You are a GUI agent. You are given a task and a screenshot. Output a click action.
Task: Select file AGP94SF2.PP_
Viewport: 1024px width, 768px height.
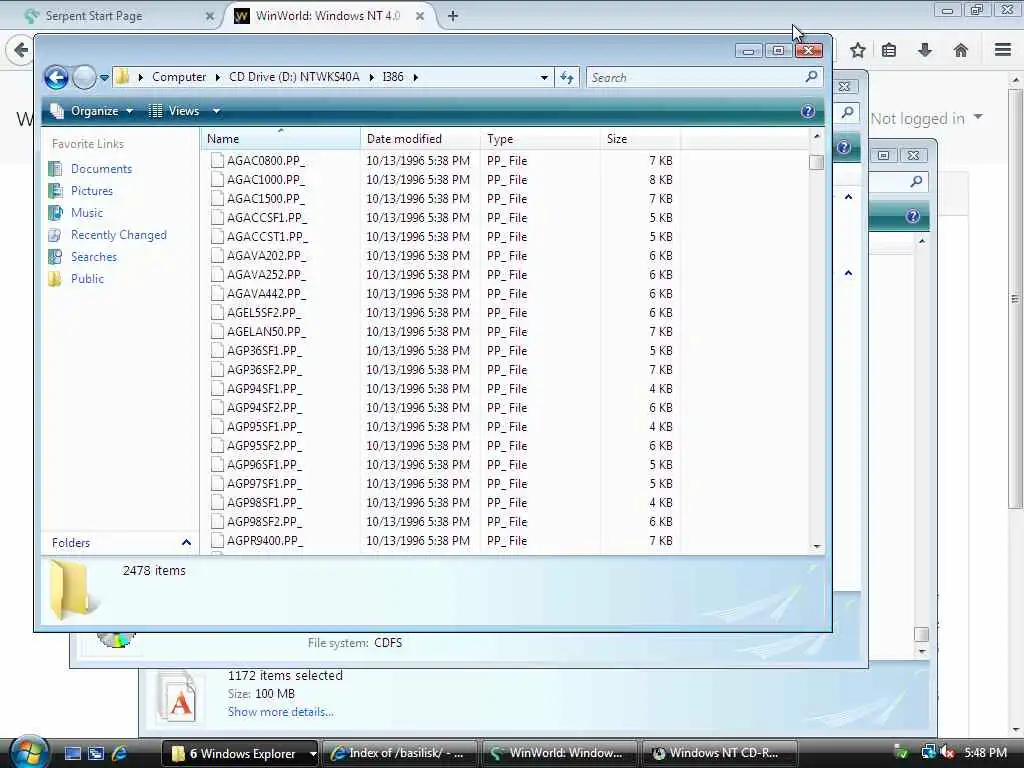264,408
